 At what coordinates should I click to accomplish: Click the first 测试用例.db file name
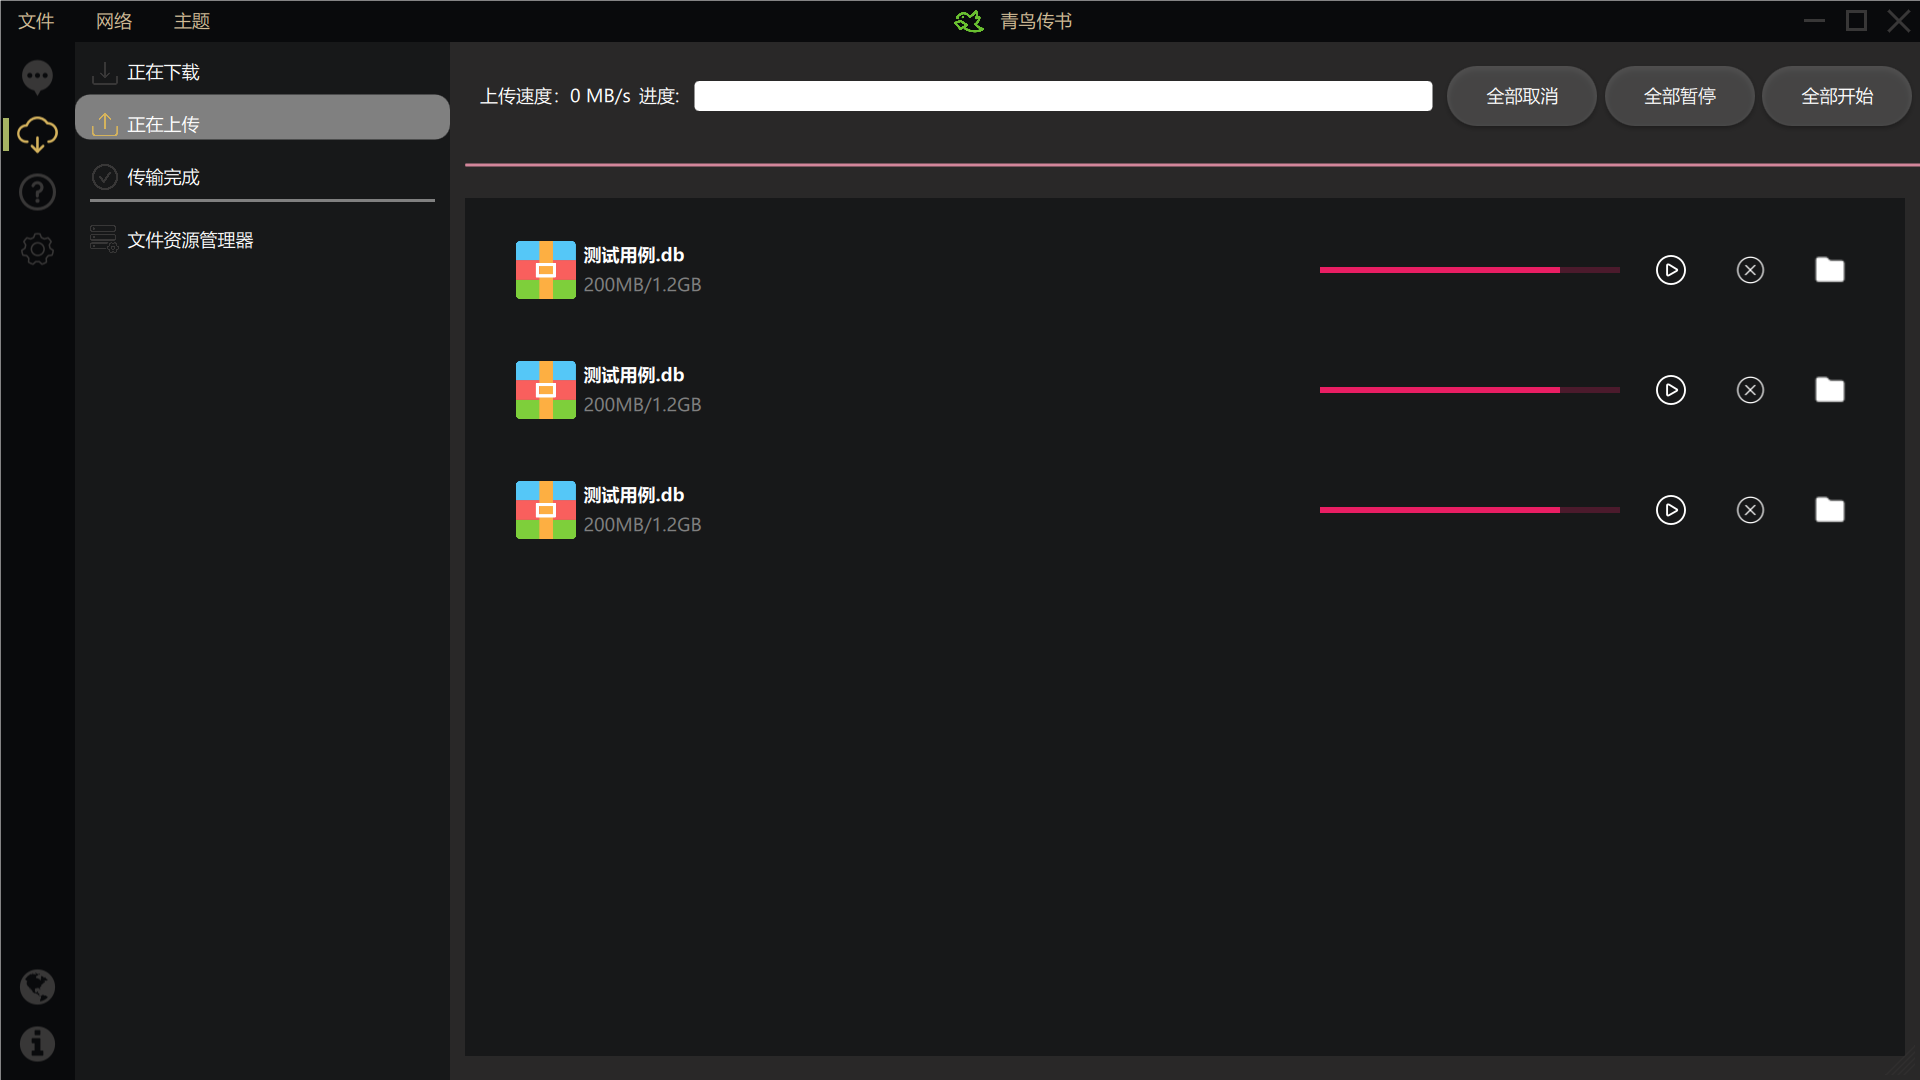click(x=634, y=255)
